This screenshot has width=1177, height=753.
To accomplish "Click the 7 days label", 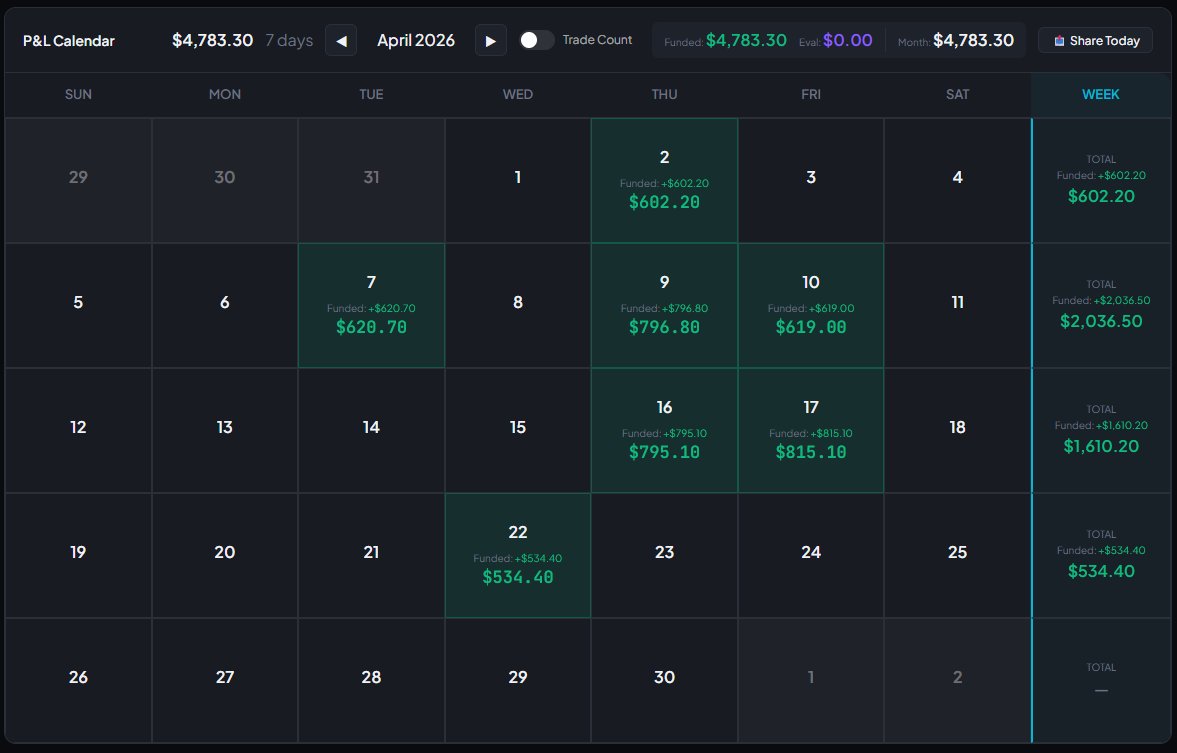I will 289,41.
